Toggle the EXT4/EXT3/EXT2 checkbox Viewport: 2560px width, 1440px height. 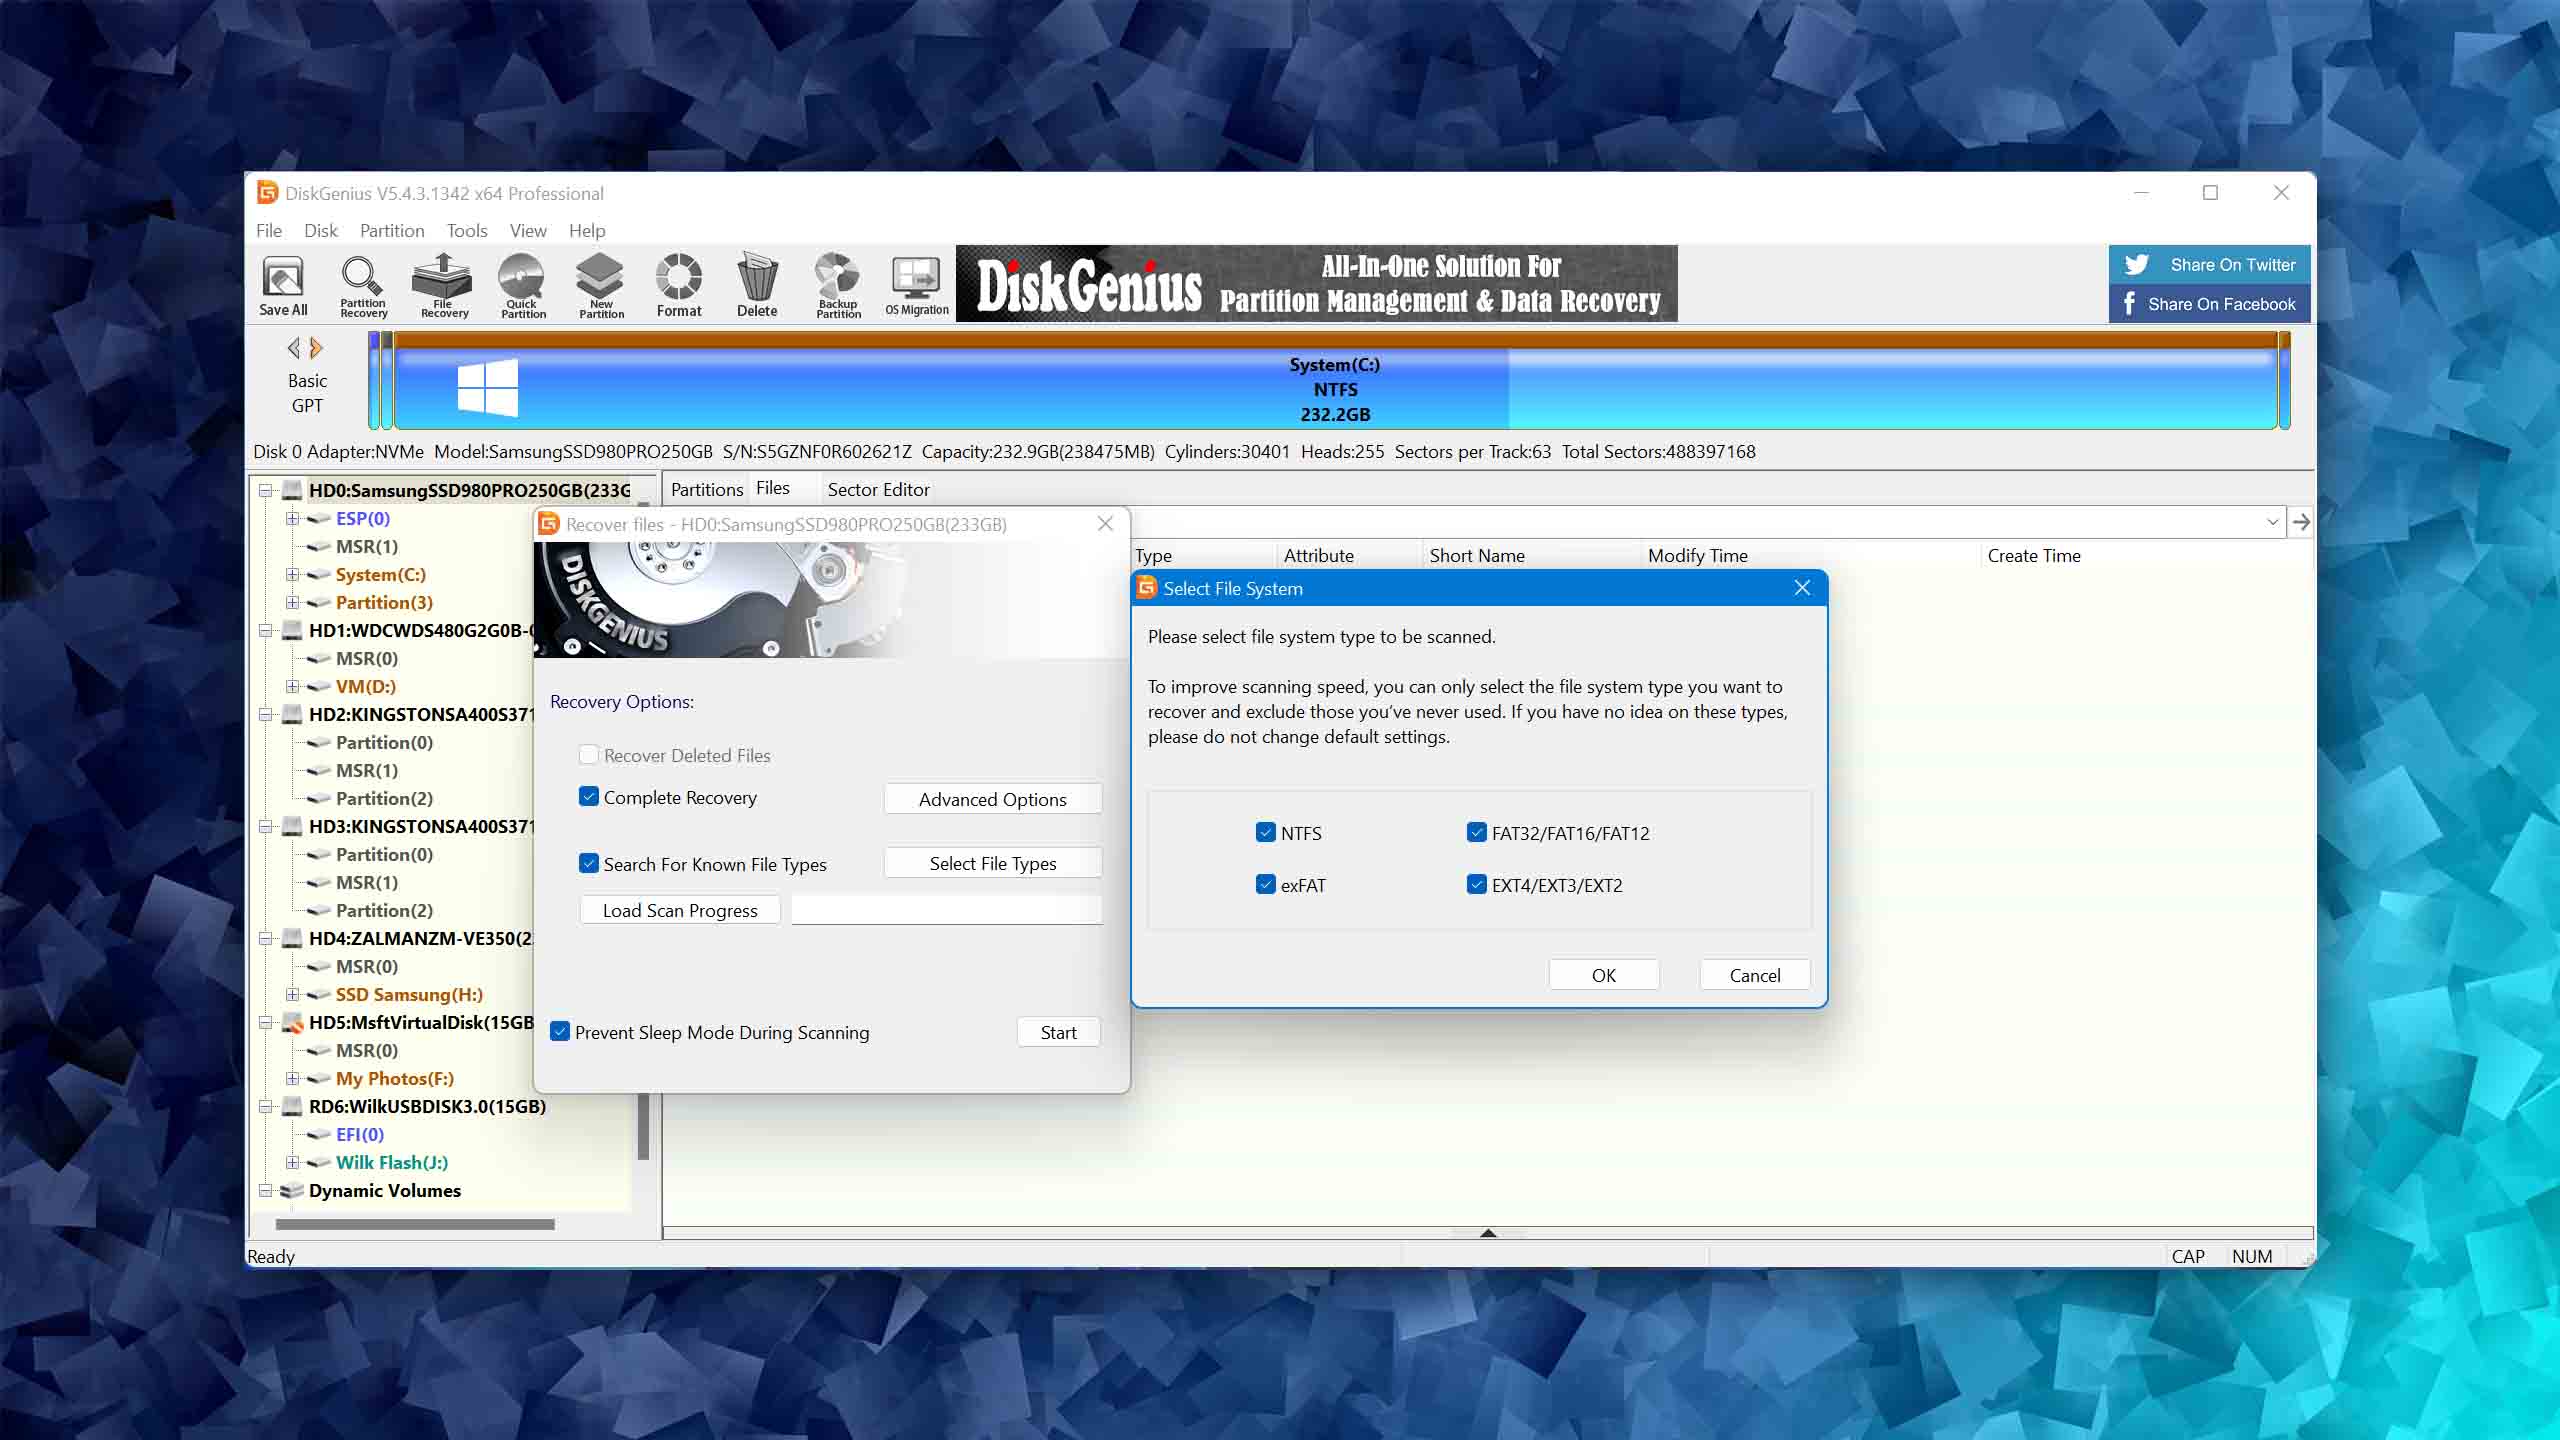[x=1477, y=884]
